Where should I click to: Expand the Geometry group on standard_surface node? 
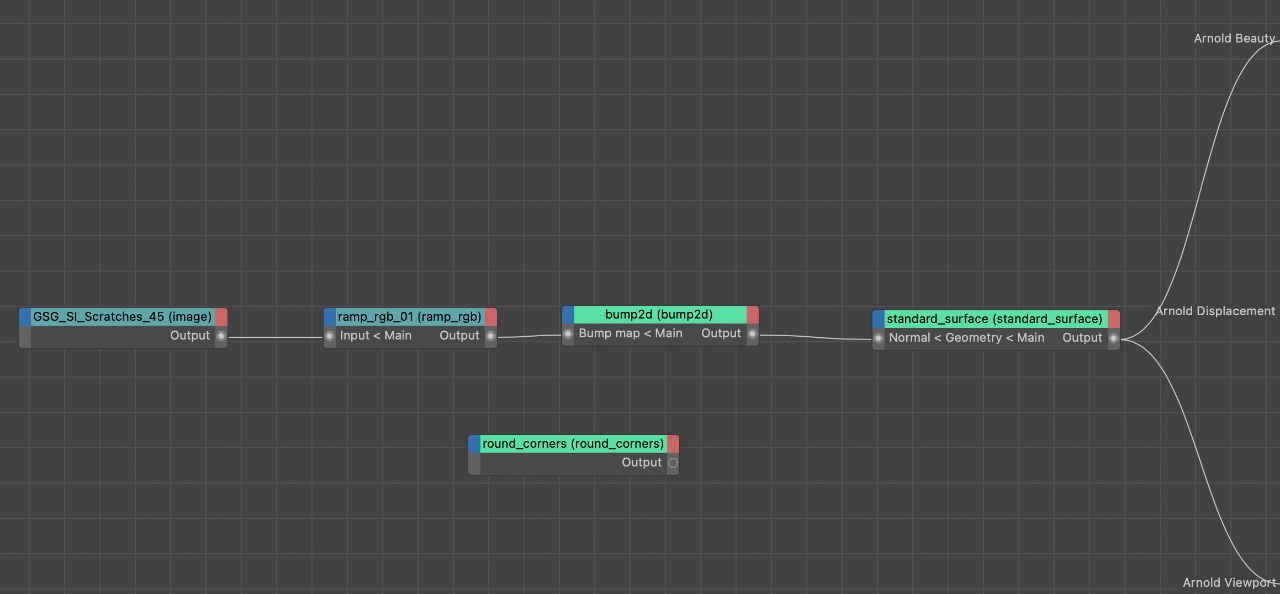[x=975, y=337]
